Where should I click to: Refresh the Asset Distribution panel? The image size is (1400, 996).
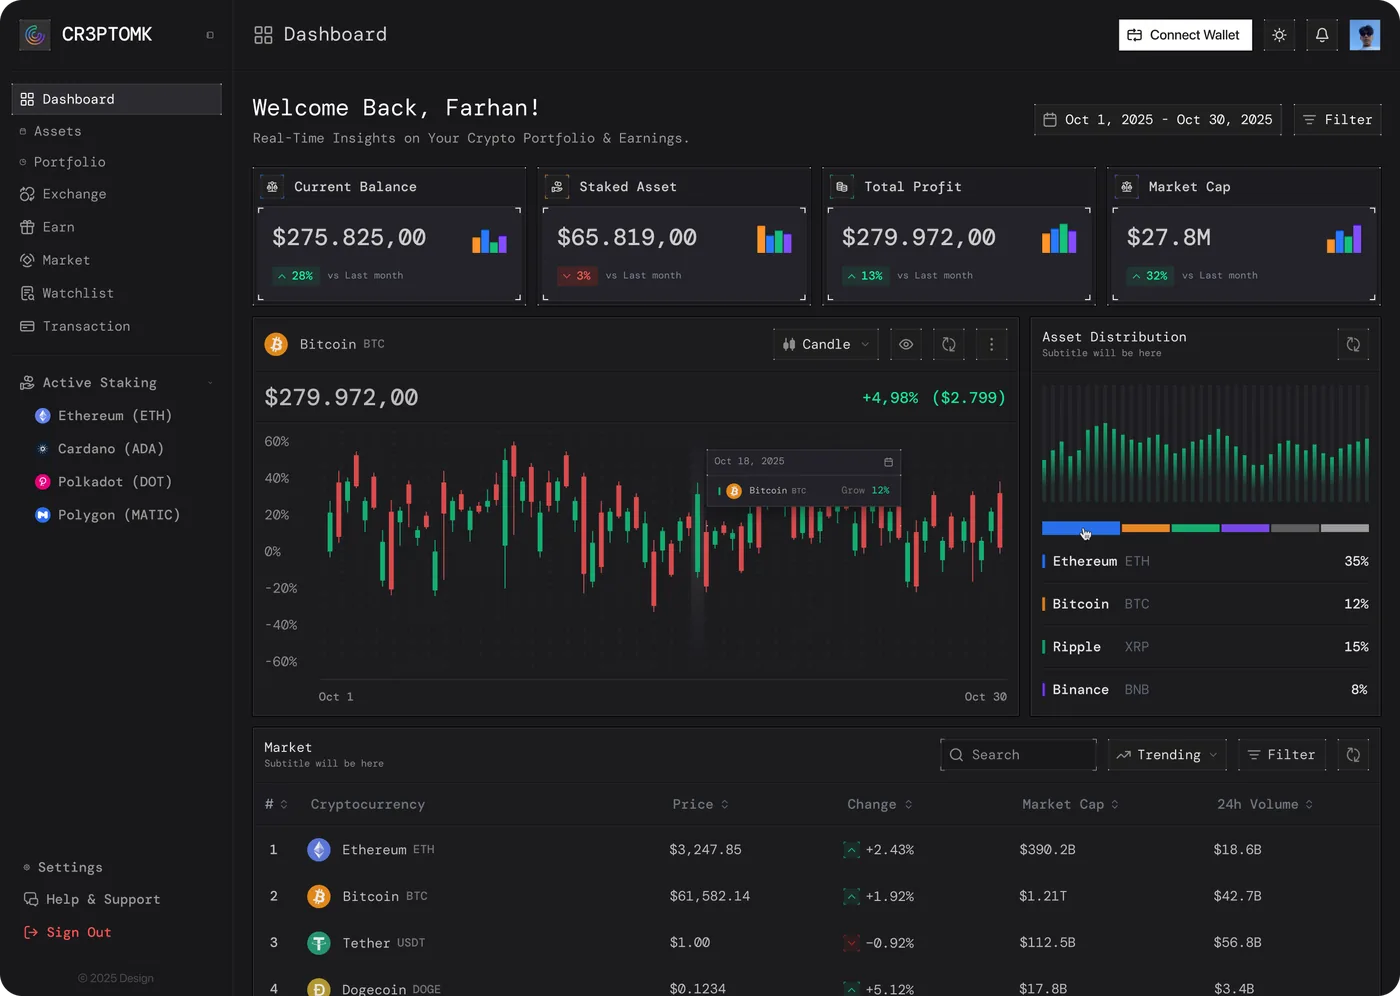pyautogui.click(x=1353, y=344)
